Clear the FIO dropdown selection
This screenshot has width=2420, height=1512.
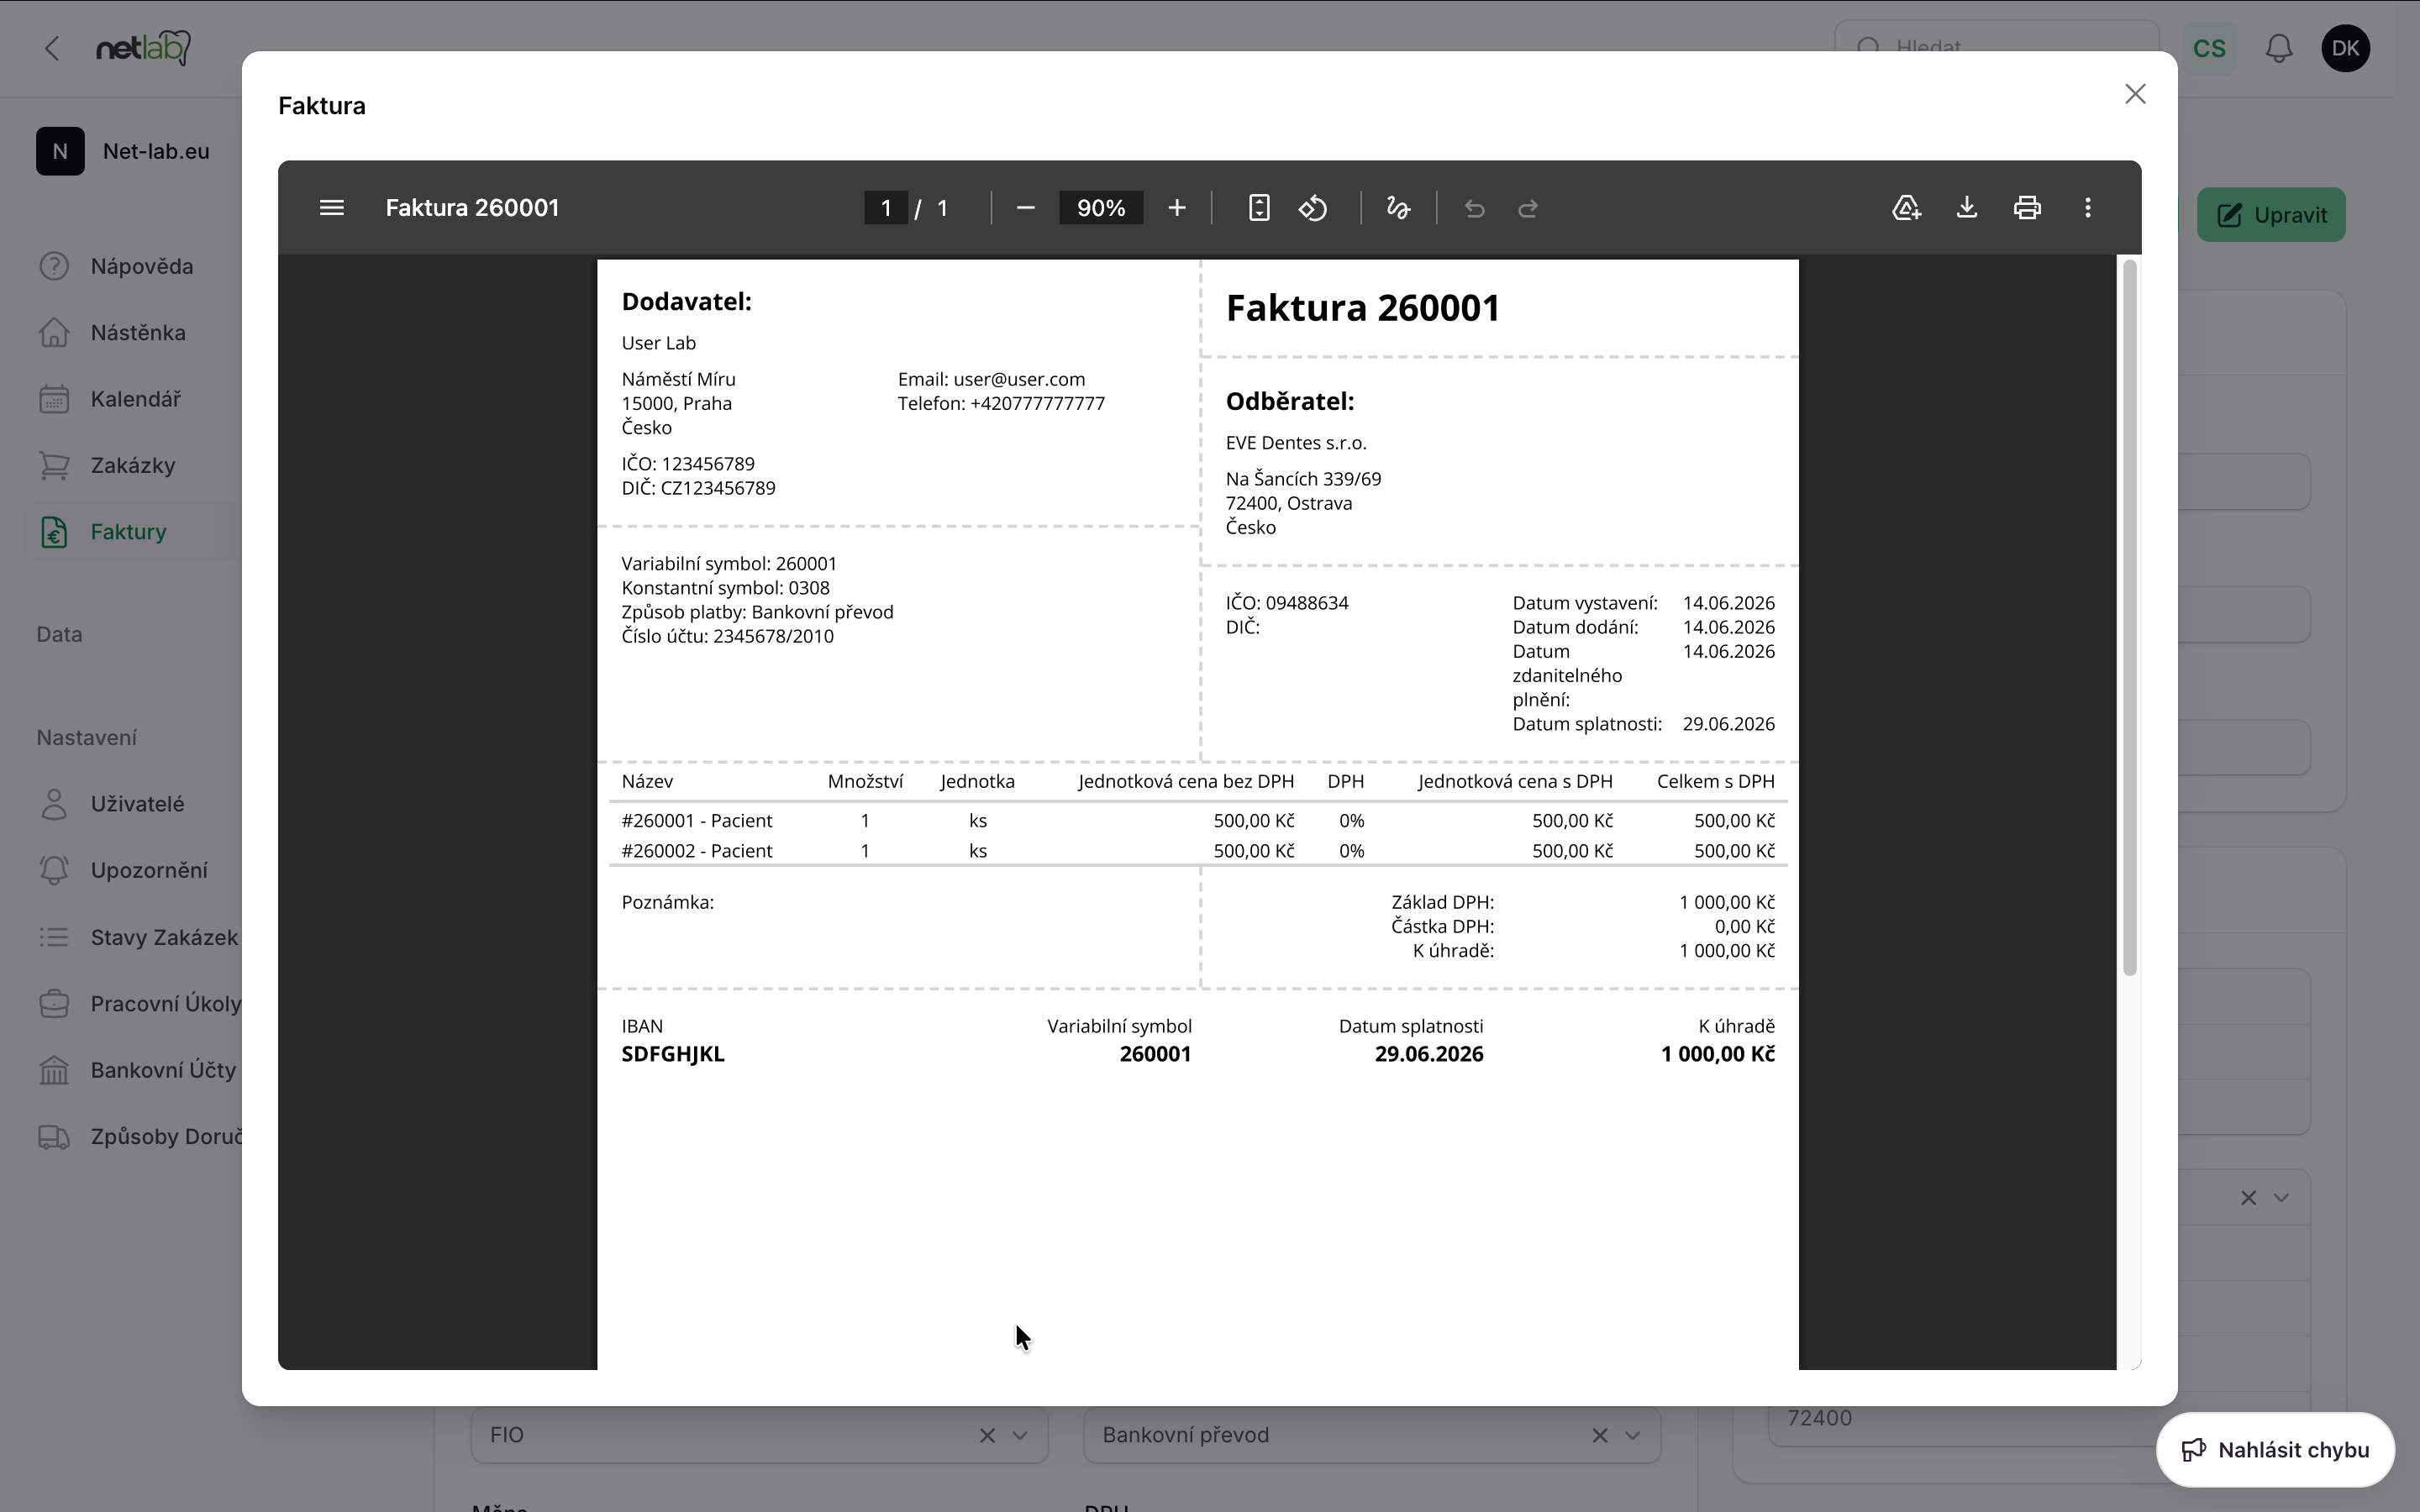coord(987,1435)
